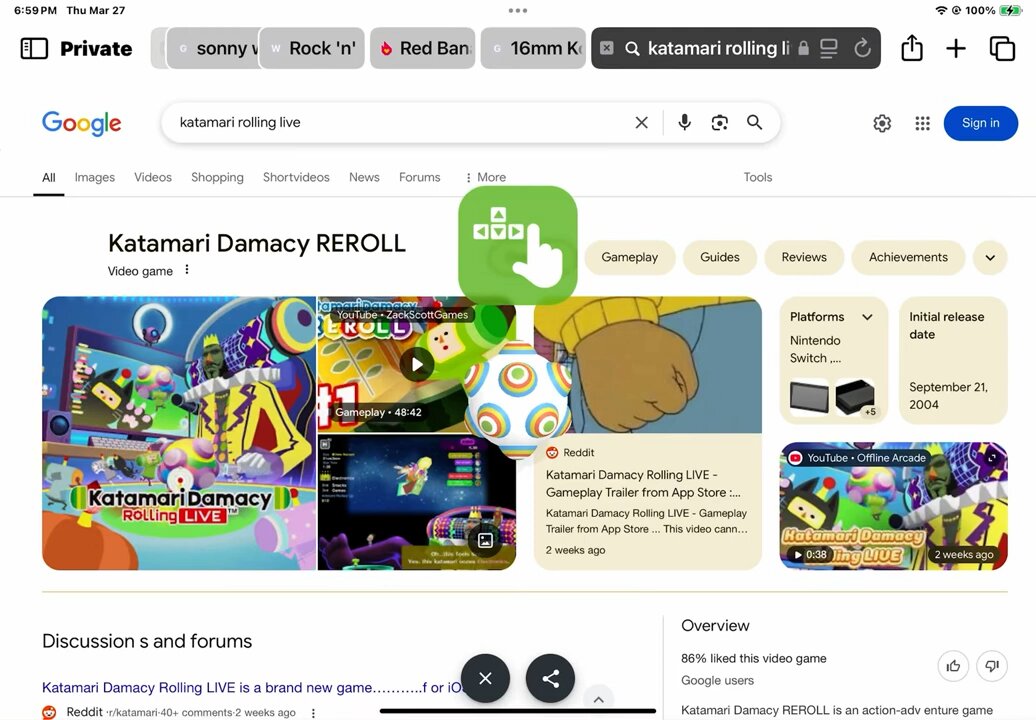
Task: Open the Google apps grid
Action: 922,124
